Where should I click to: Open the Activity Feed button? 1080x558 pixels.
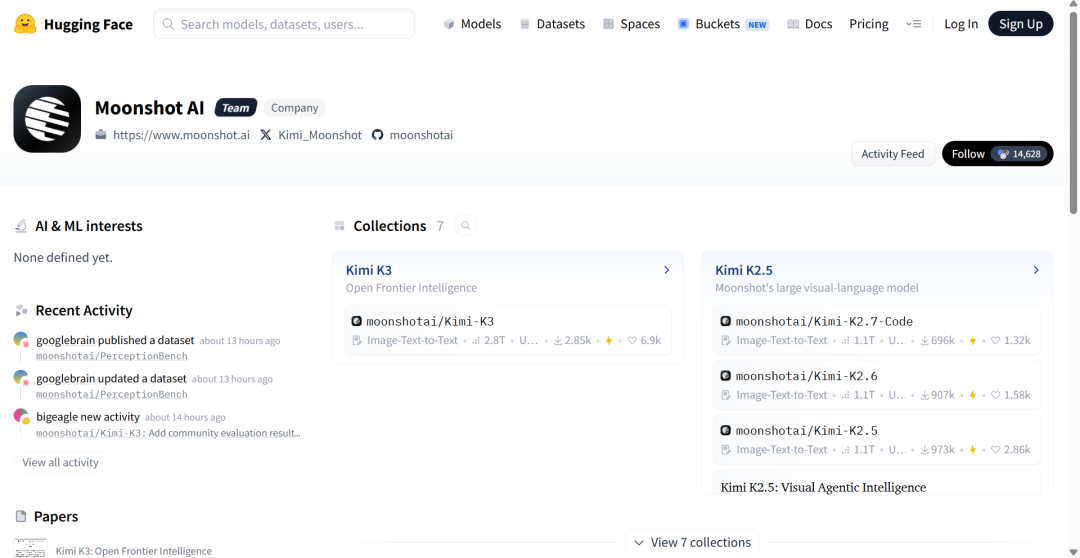(x=893, y=154)
